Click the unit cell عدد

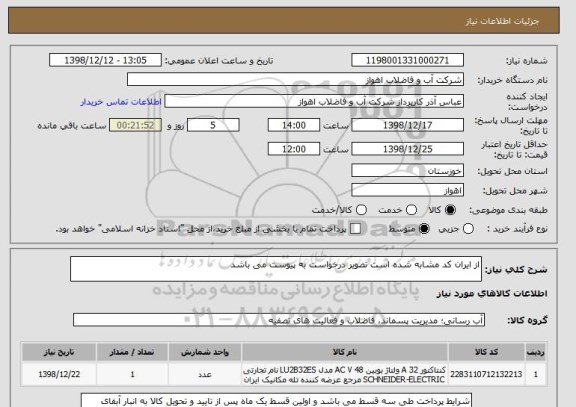[205, 374]
